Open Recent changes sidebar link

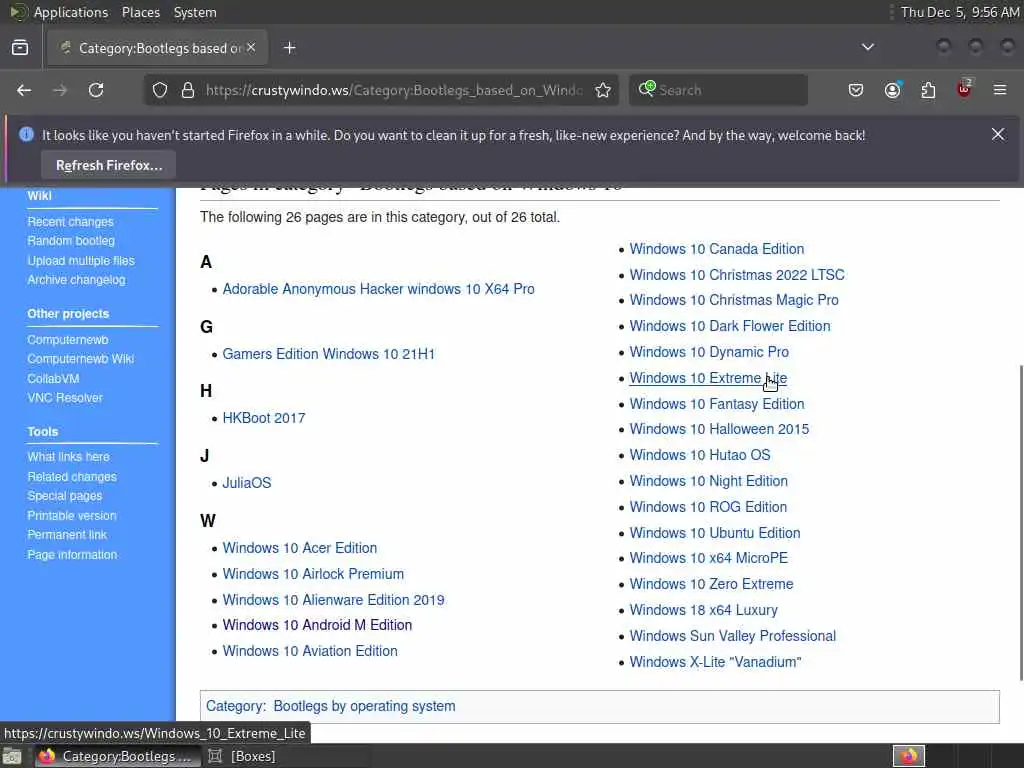click(71, 222)
